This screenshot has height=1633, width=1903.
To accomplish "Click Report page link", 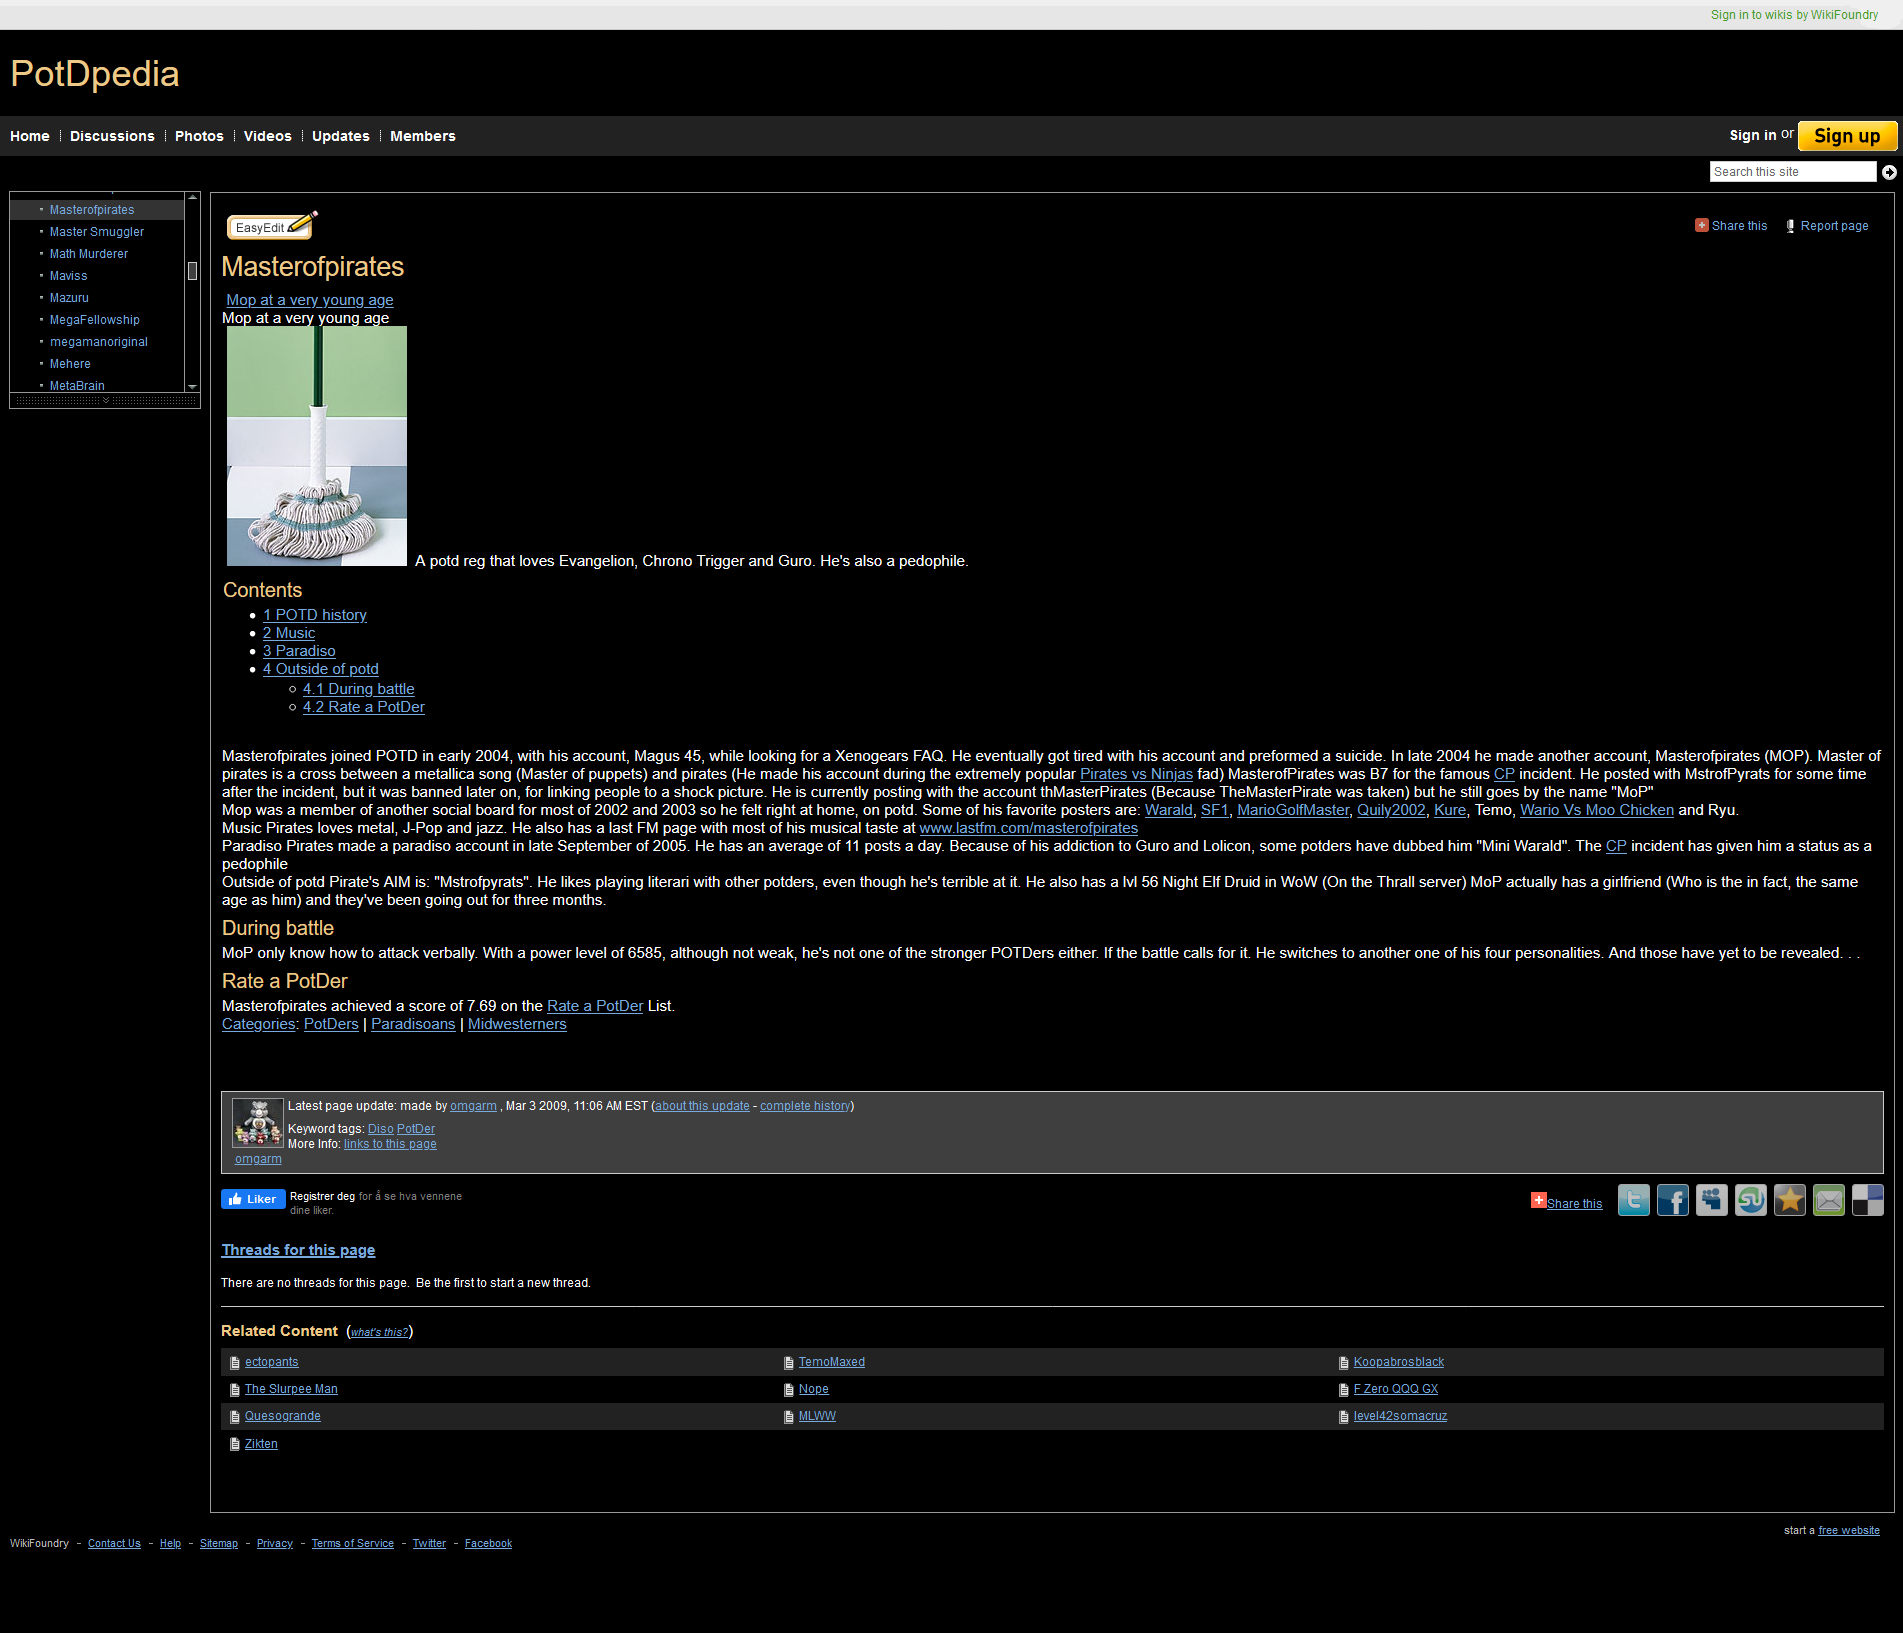I will tap(1827, 226).
